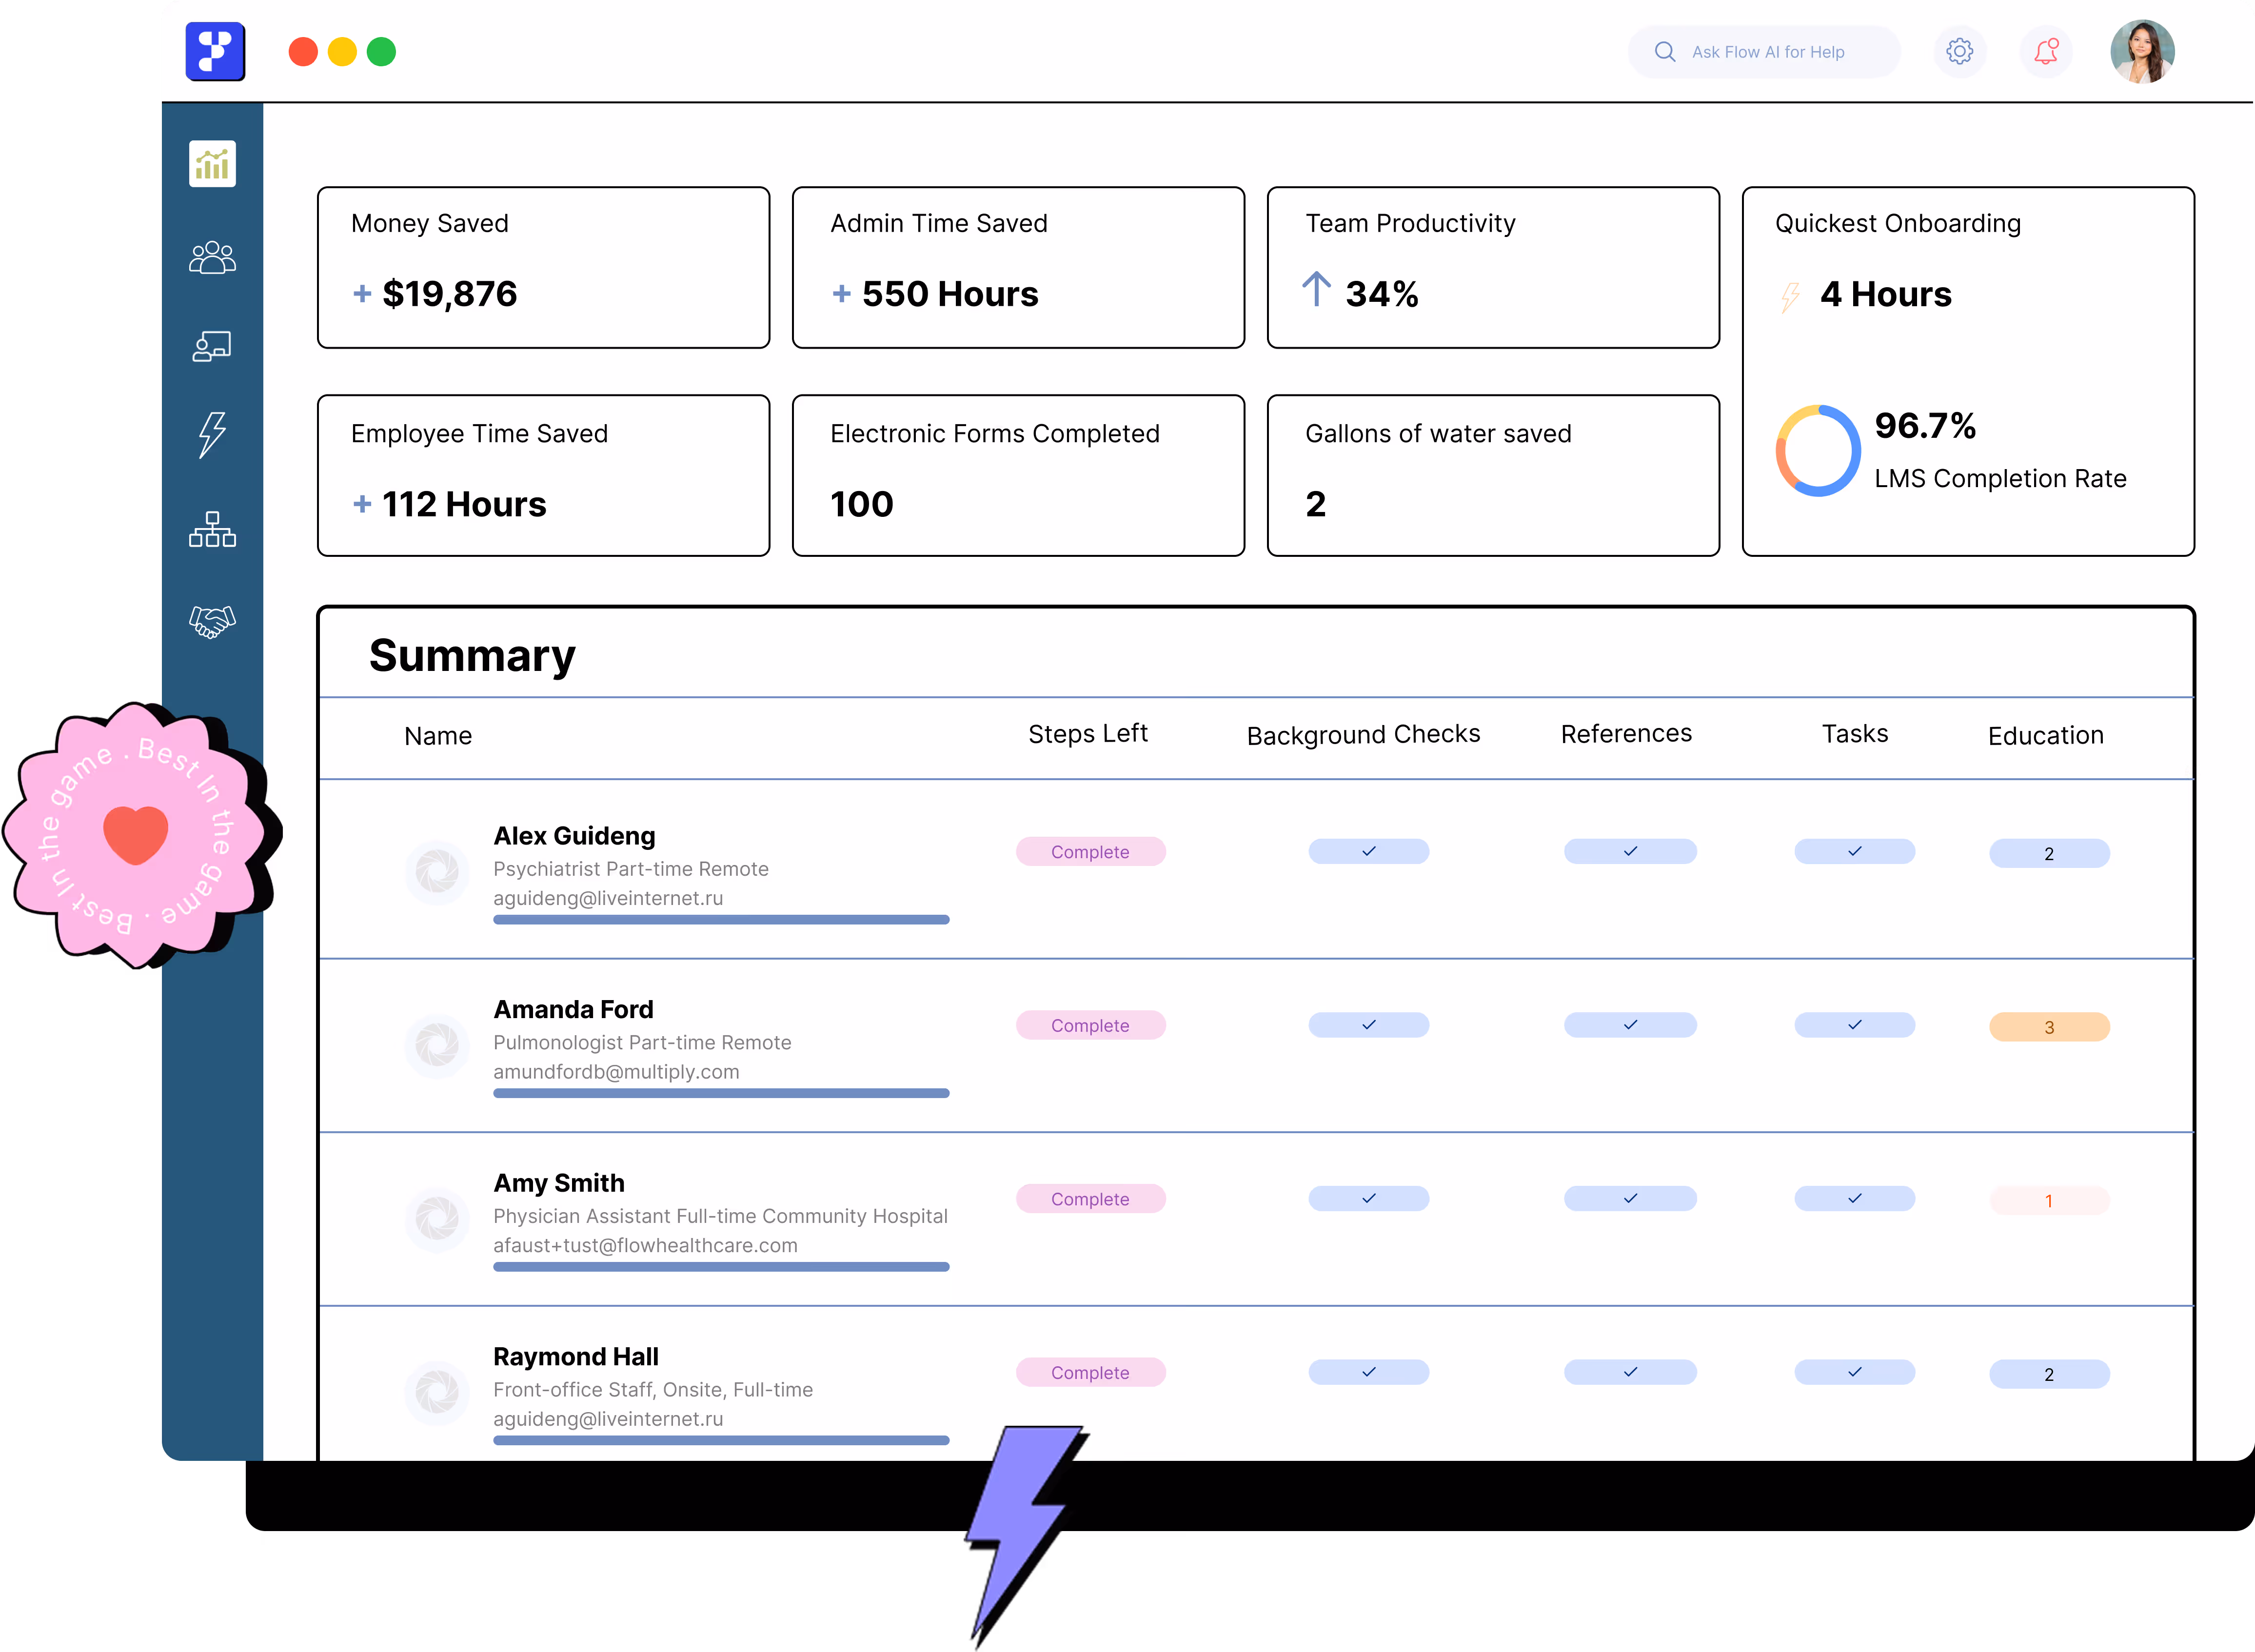Click the Flow app logo
The width and height of the screenshot is (2255, 1652).
click(215, 51)
